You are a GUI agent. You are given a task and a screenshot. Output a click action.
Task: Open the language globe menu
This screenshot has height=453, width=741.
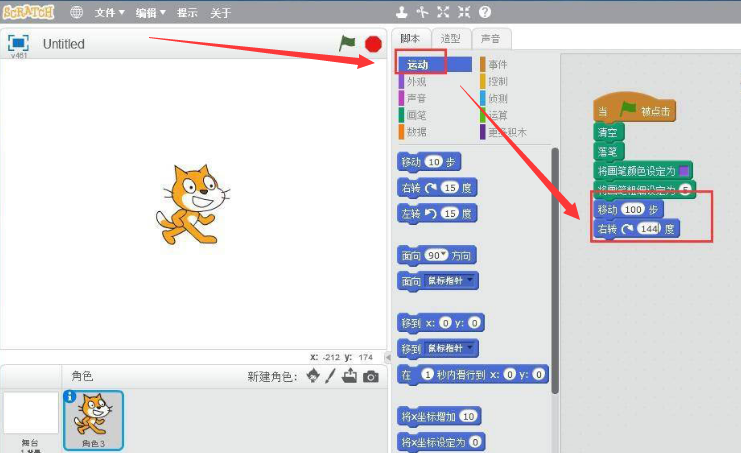coord(76,12)
